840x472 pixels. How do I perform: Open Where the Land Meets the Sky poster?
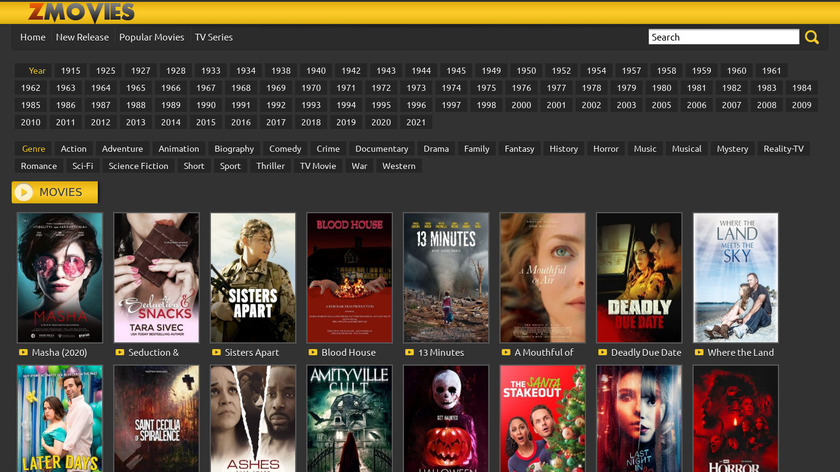click(736, 278)
